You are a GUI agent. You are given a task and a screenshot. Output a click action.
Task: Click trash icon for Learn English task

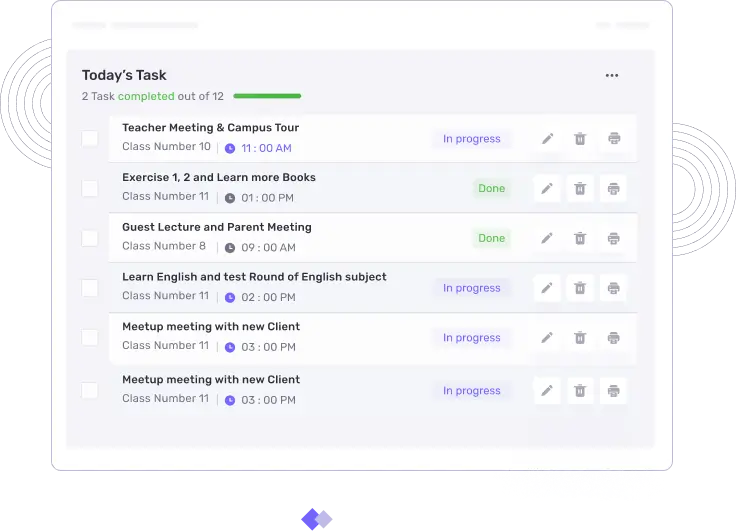(x=580, y=288)
